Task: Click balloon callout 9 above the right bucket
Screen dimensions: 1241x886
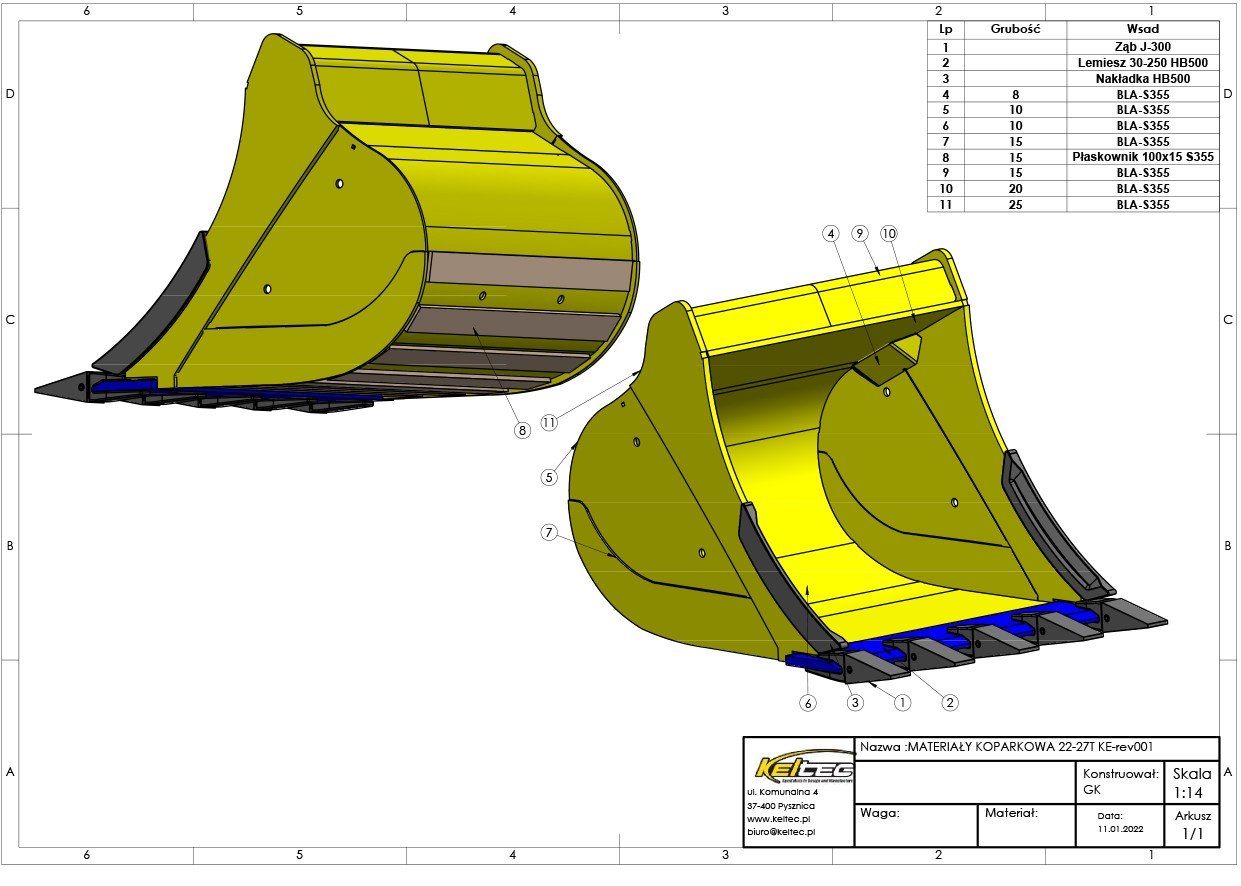Action: (x=859, y=233)
